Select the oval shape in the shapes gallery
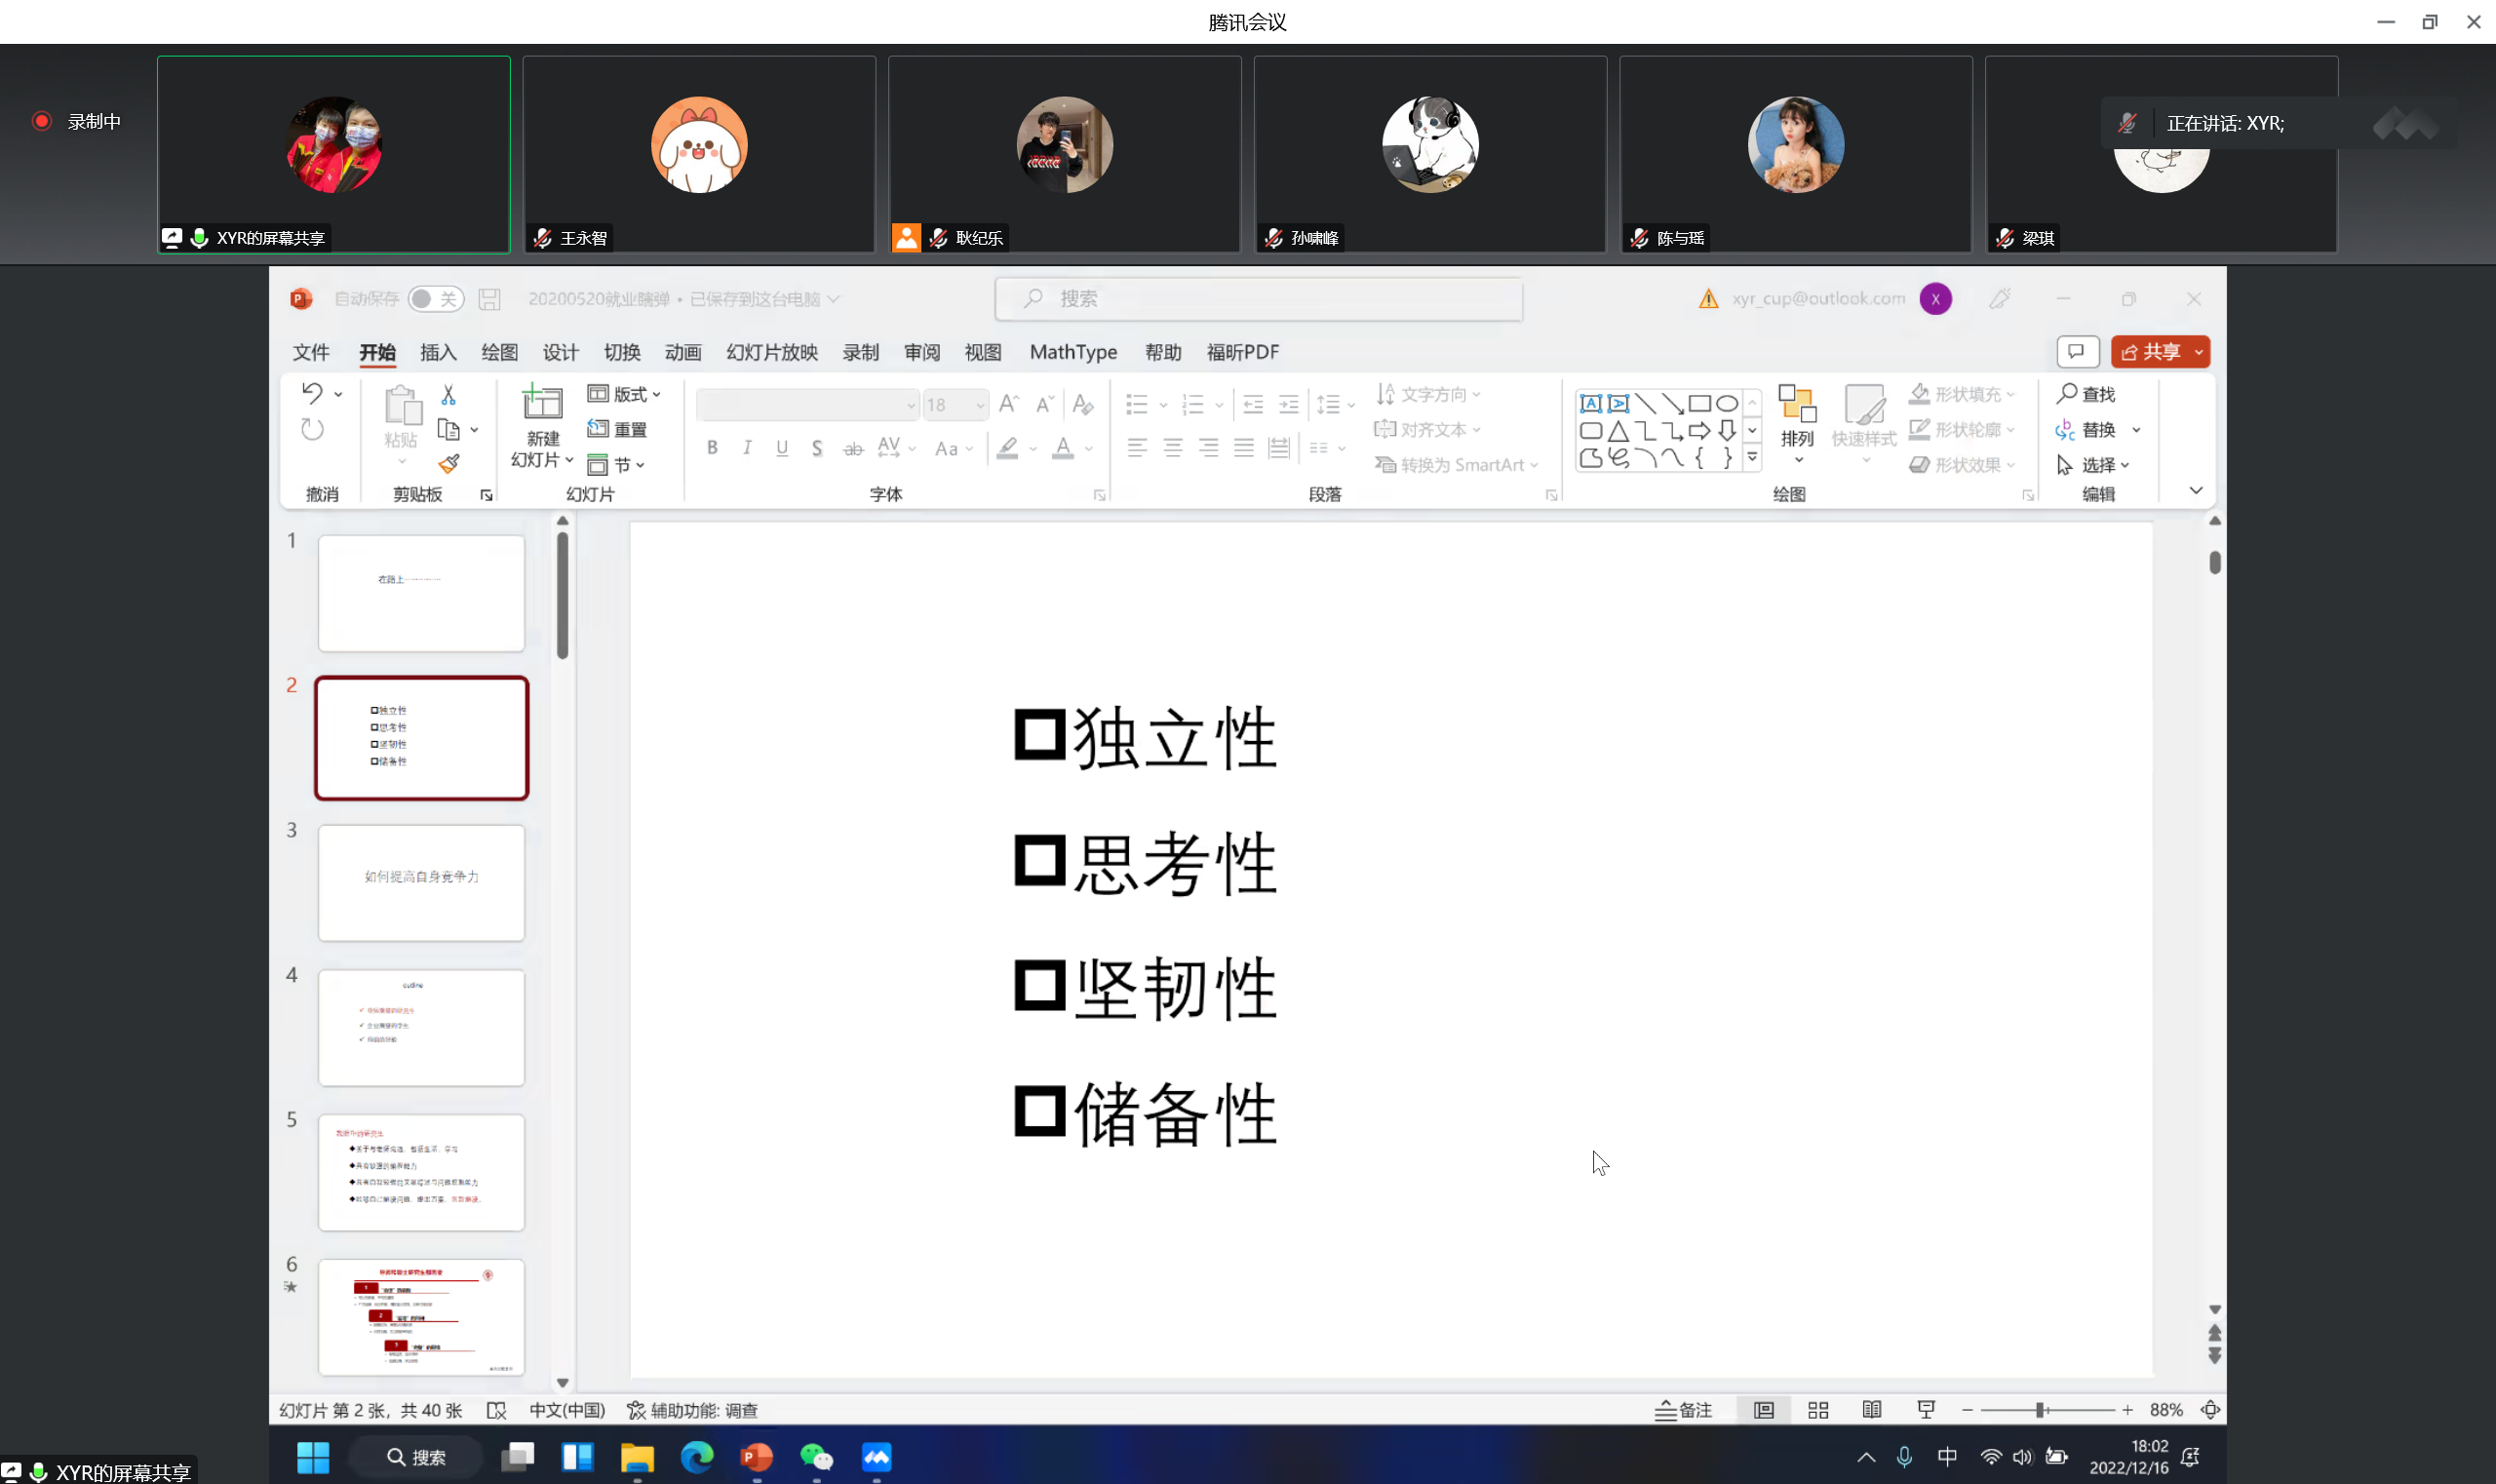This screenshot has width=2496, height=1484. tap(1727, 403)
